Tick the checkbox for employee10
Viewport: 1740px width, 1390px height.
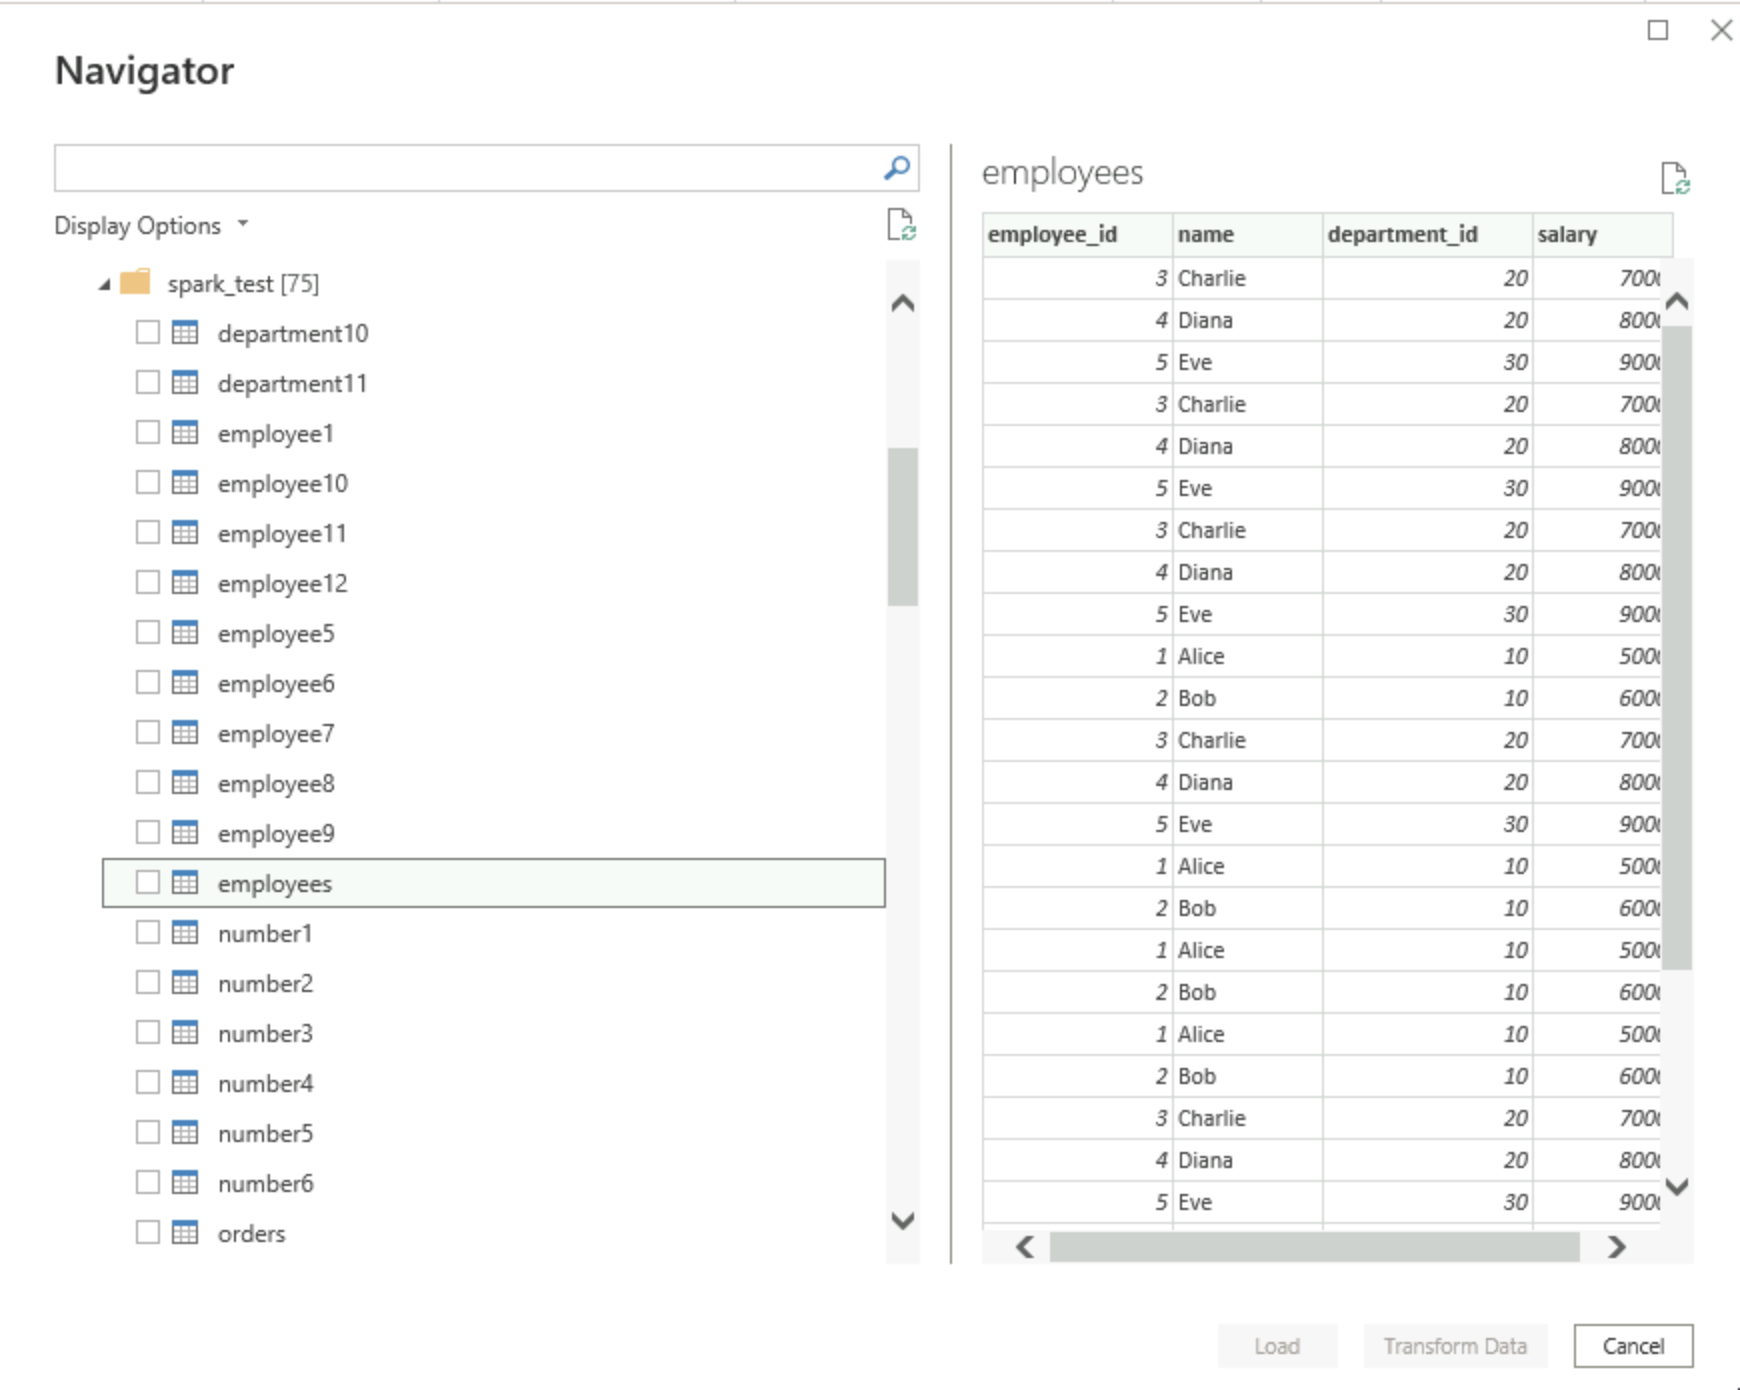148,483
